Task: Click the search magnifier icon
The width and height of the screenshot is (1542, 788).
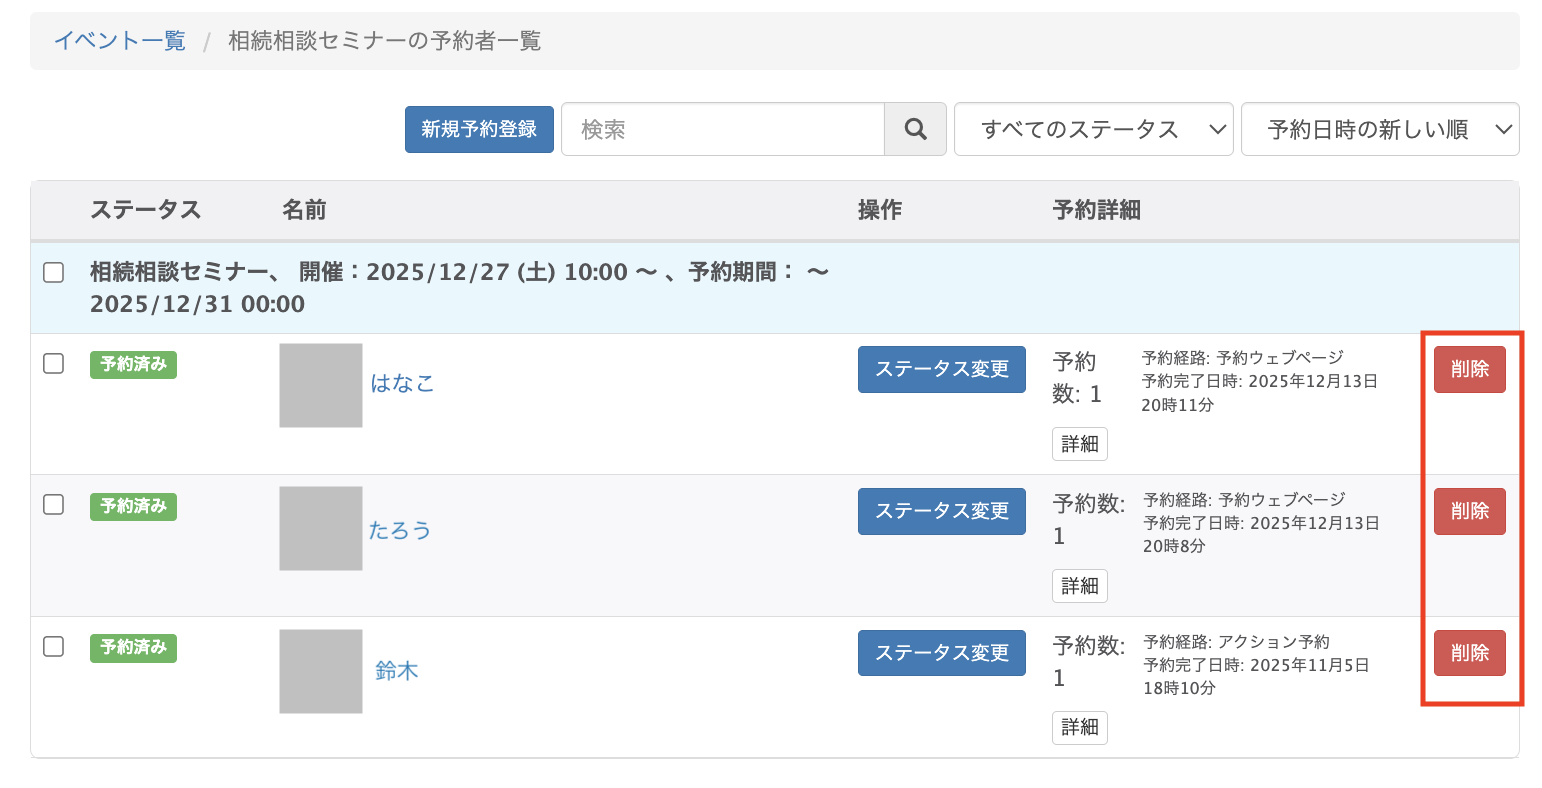Action: (x=915, y=129)
